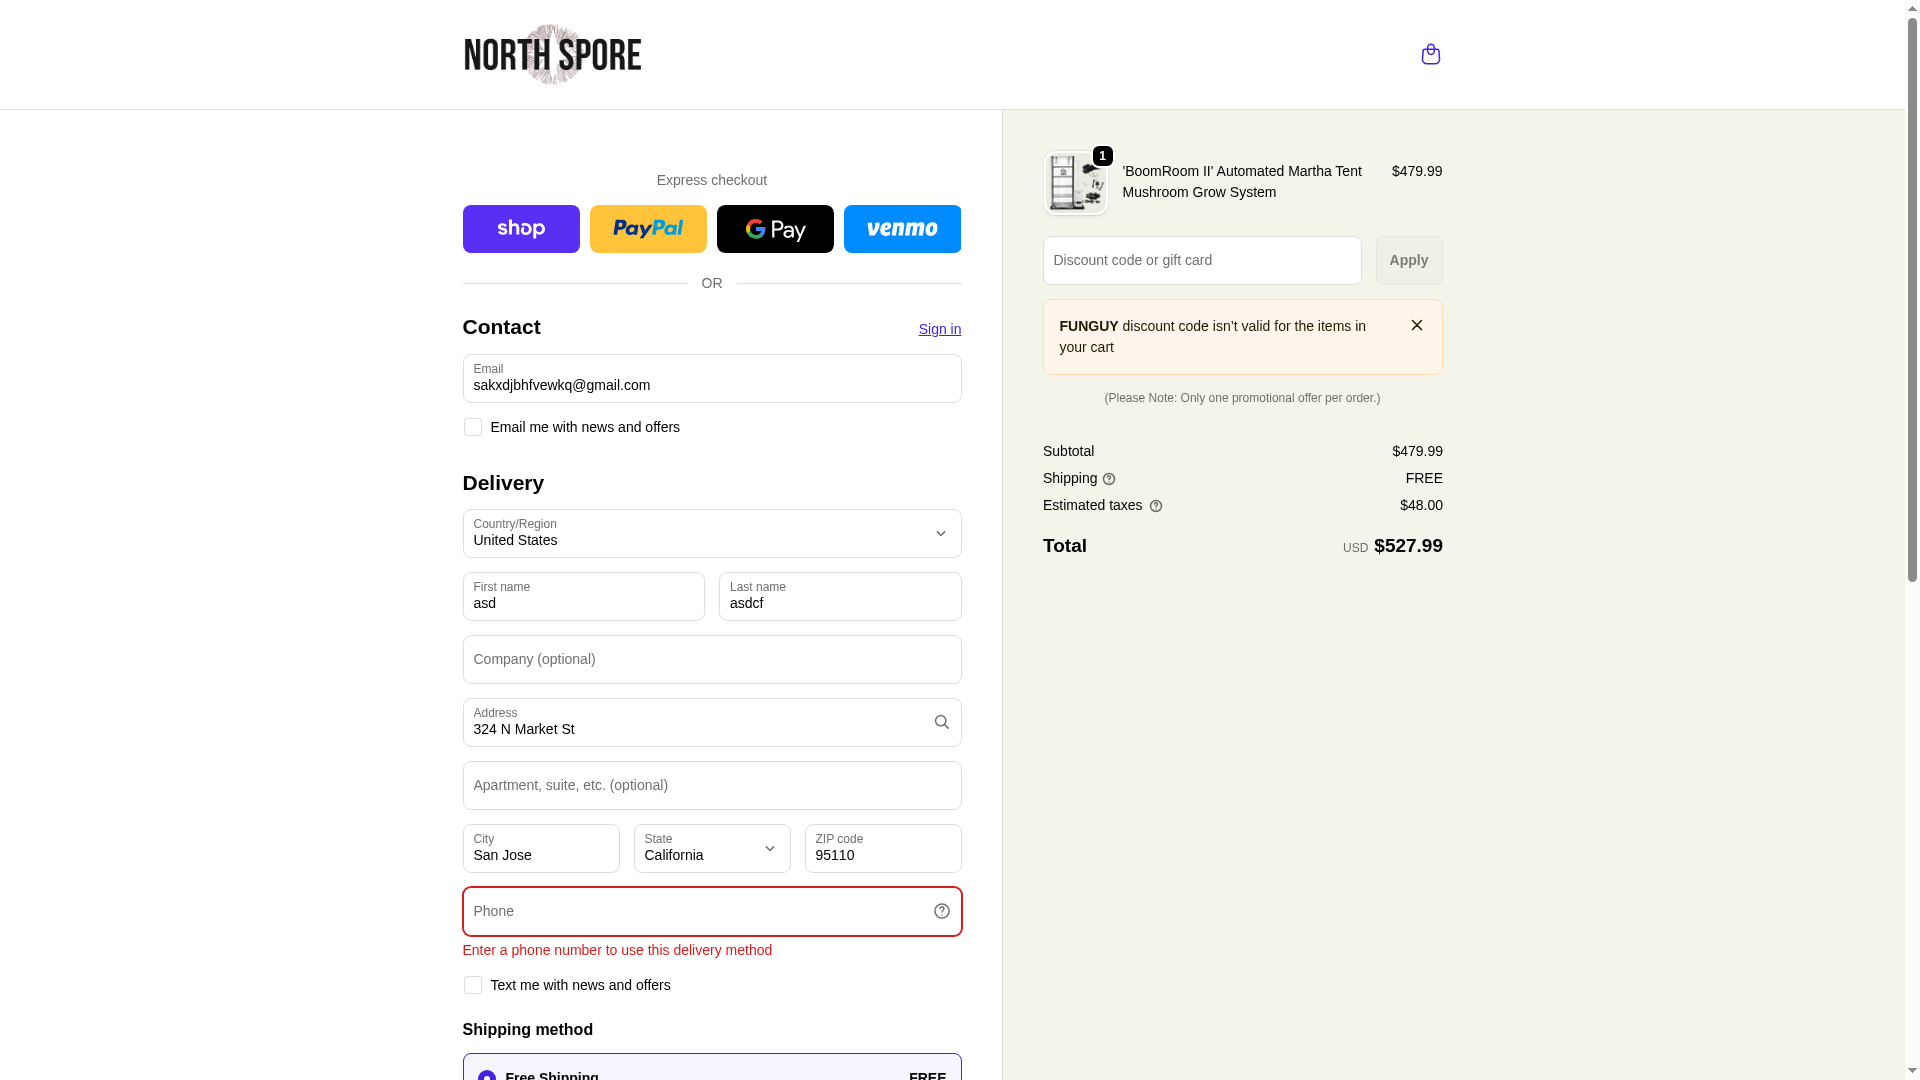This screenshot has height=1080, width=1920.
Task: Click the Sign in link
Action: pyautogui.click(x=940, y=329)
